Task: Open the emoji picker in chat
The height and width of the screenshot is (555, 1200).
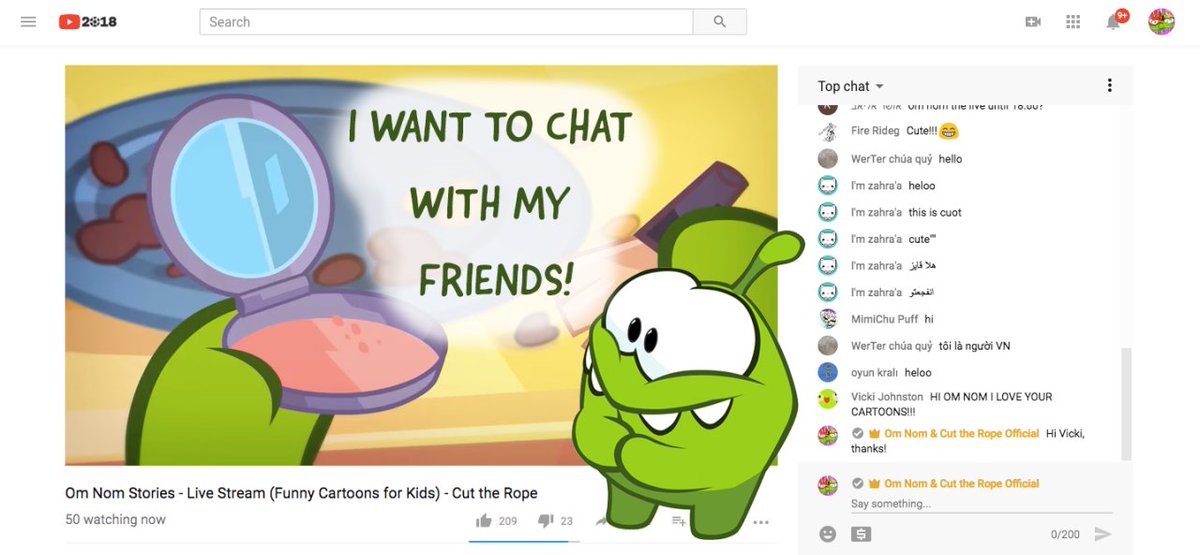Action: 827,534
